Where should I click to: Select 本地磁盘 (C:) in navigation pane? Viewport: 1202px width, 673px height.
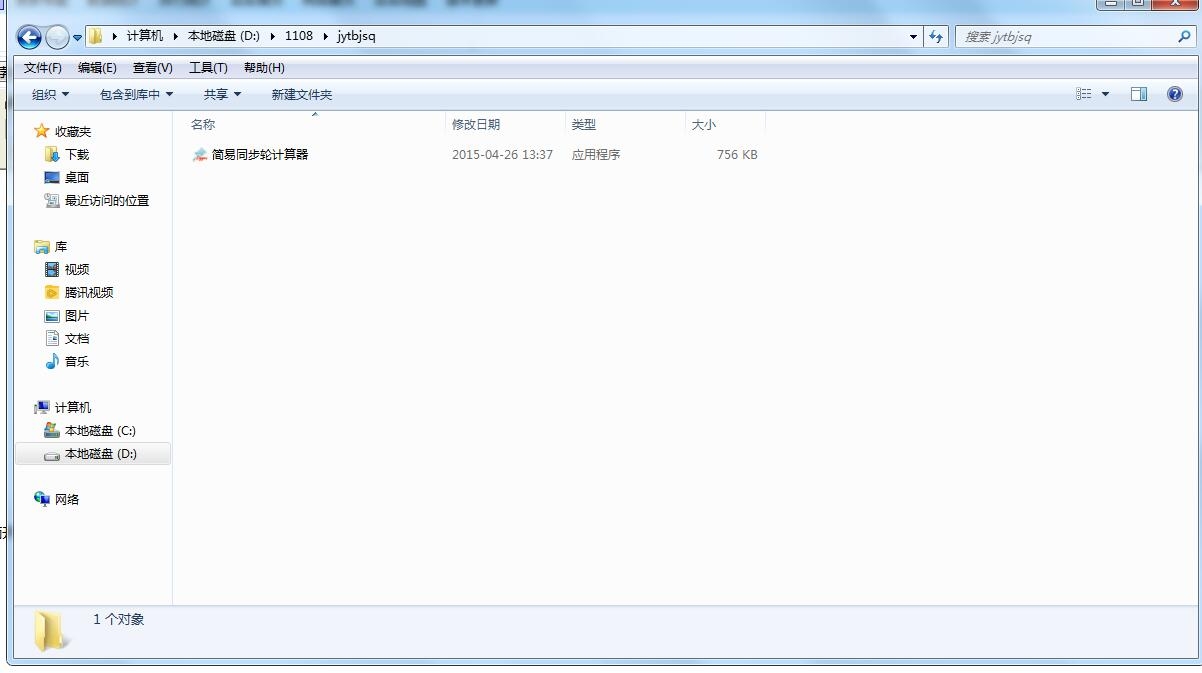pos(100,430)
